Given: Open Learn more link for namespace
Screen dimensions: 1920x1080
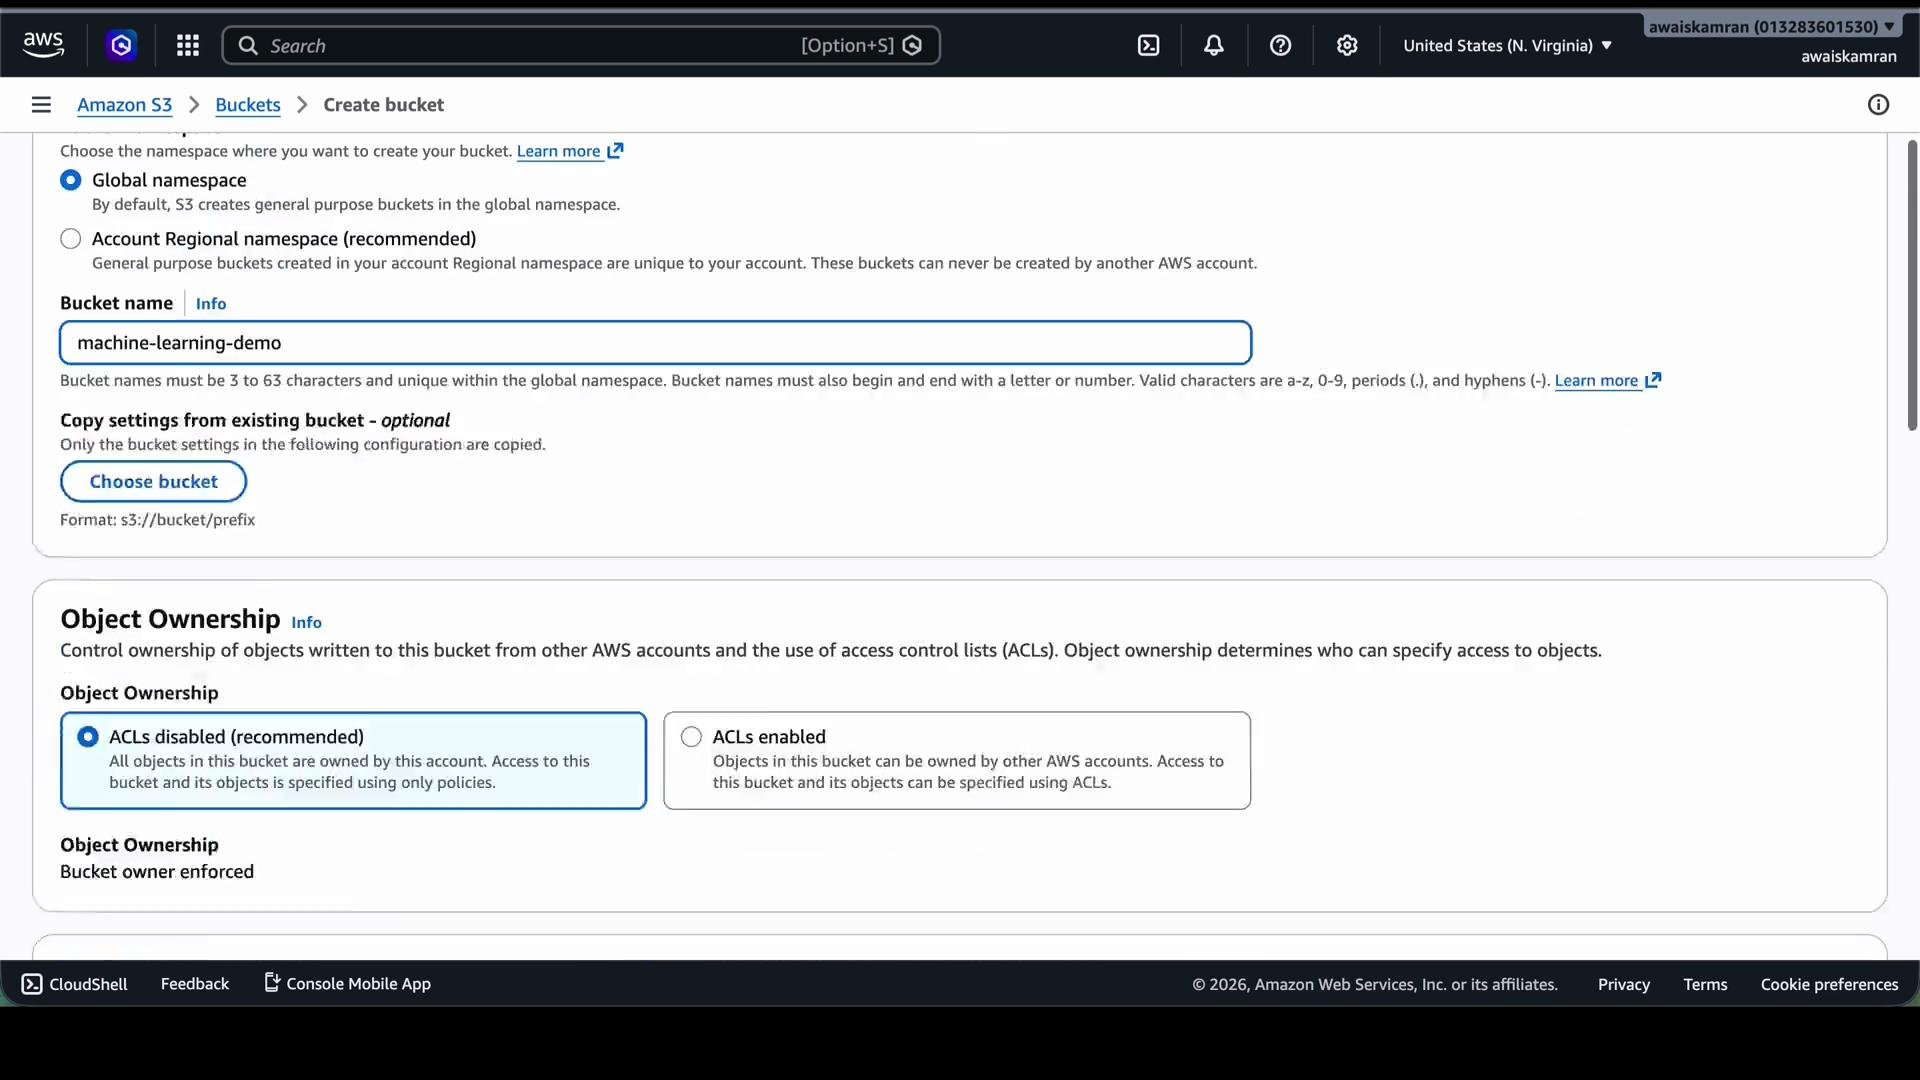Looking at the screenshot, I should pos(558,151).
